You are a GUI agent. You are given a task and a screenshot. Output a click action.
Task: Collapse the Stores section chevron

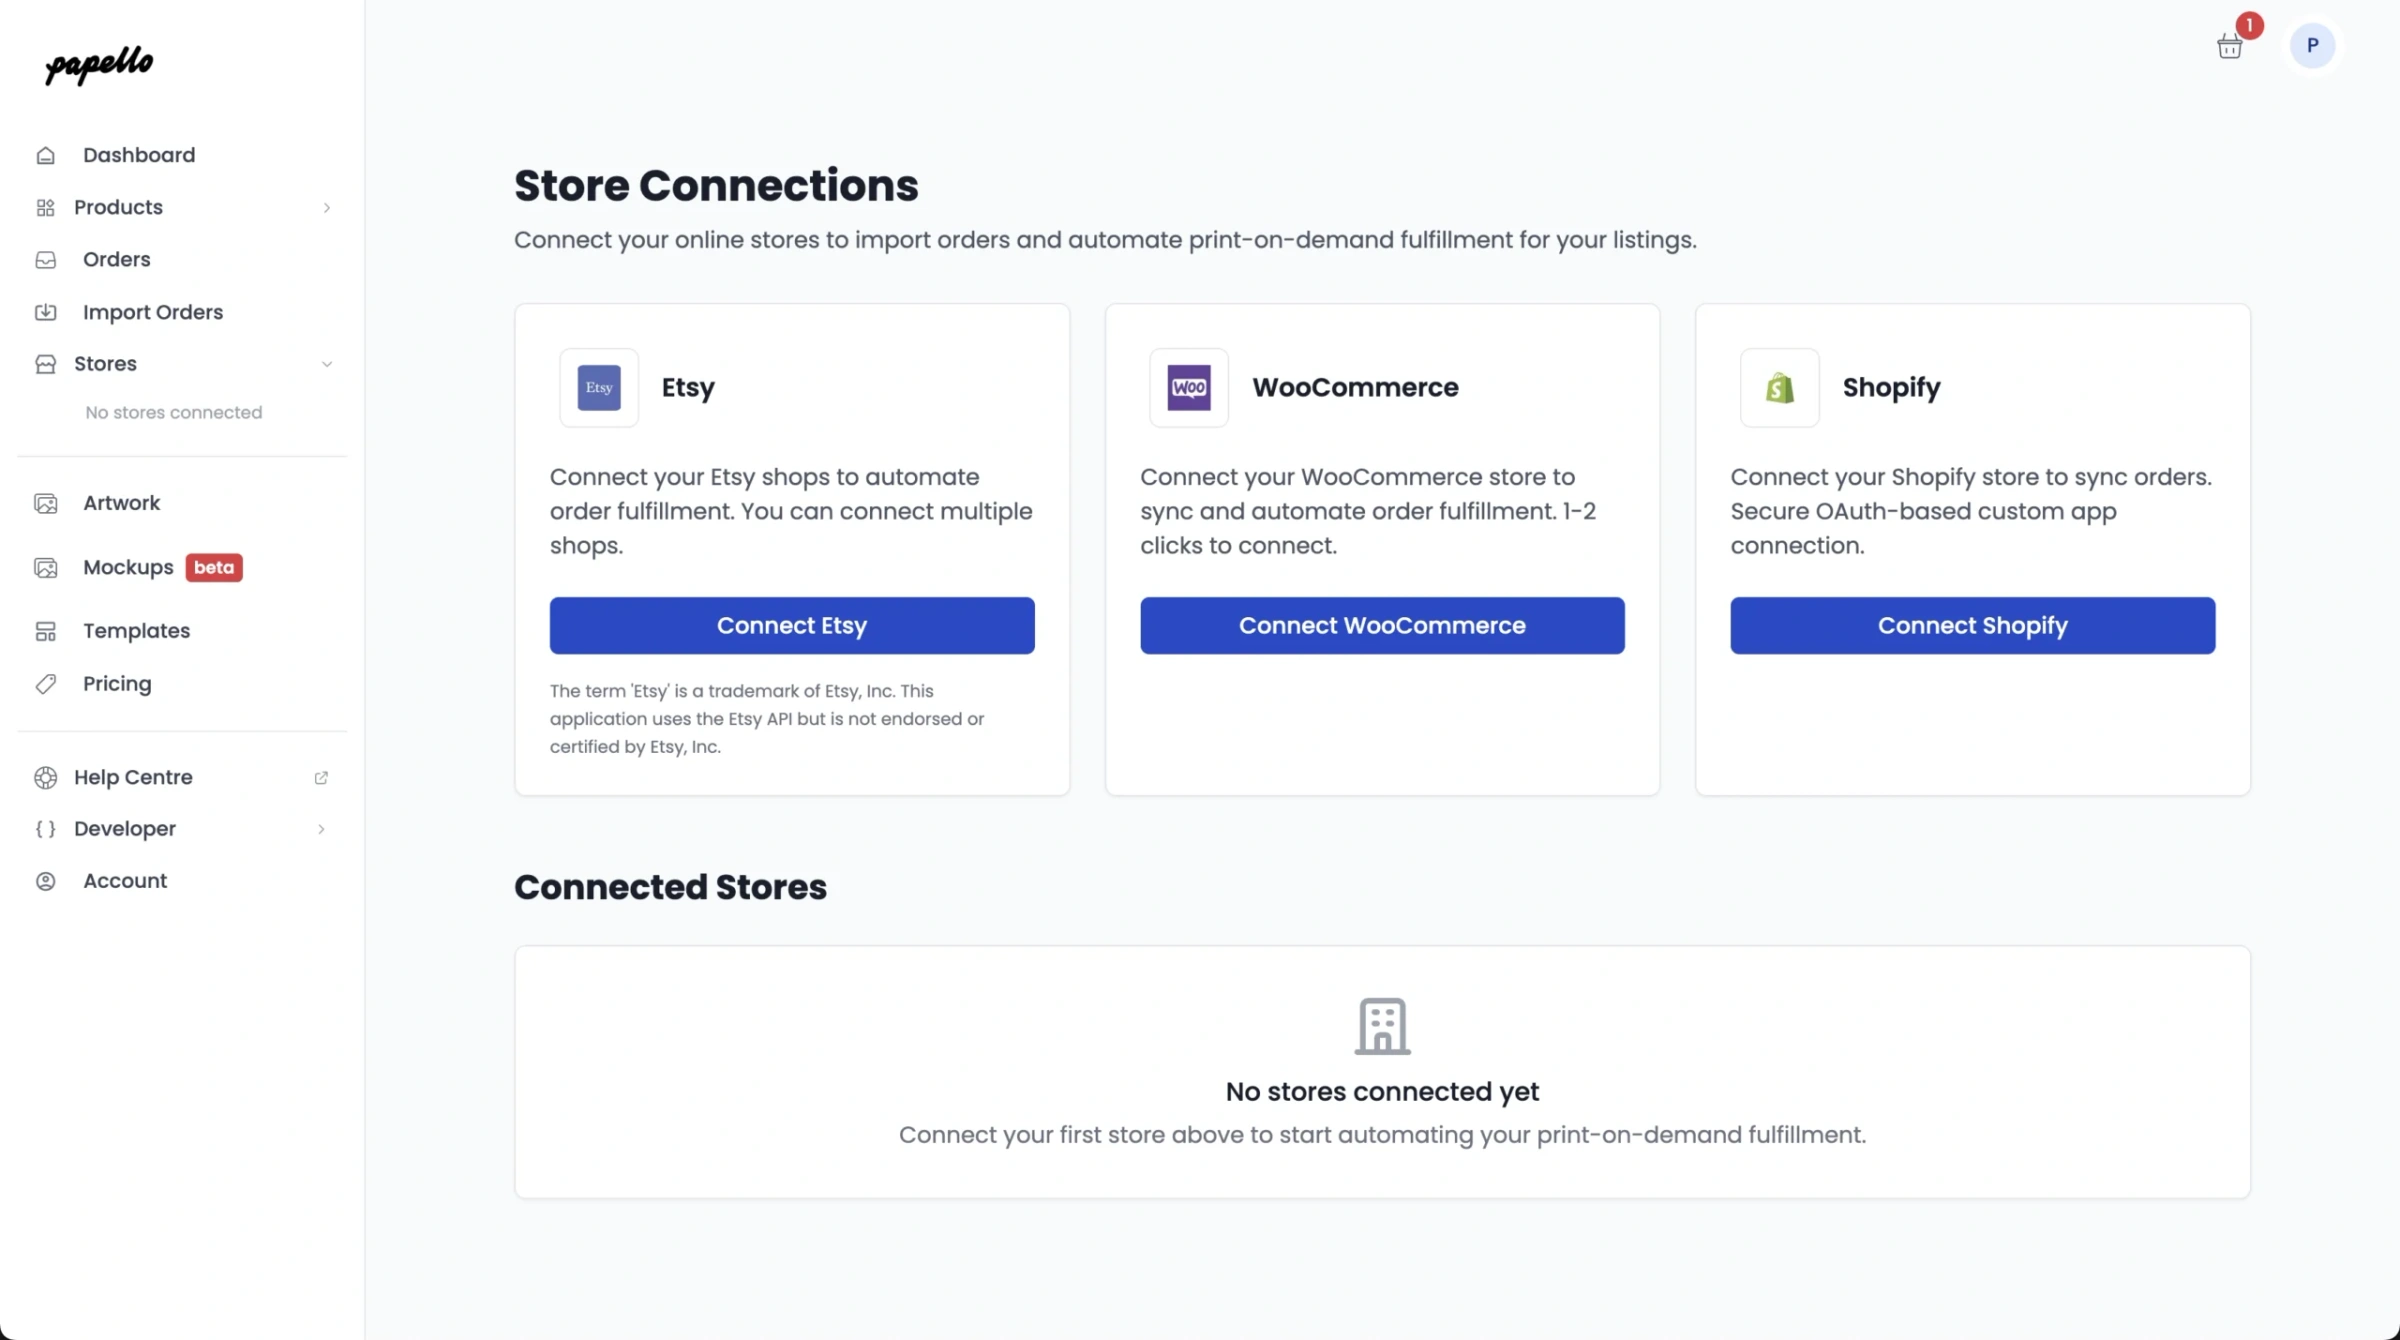click(327, 364)
